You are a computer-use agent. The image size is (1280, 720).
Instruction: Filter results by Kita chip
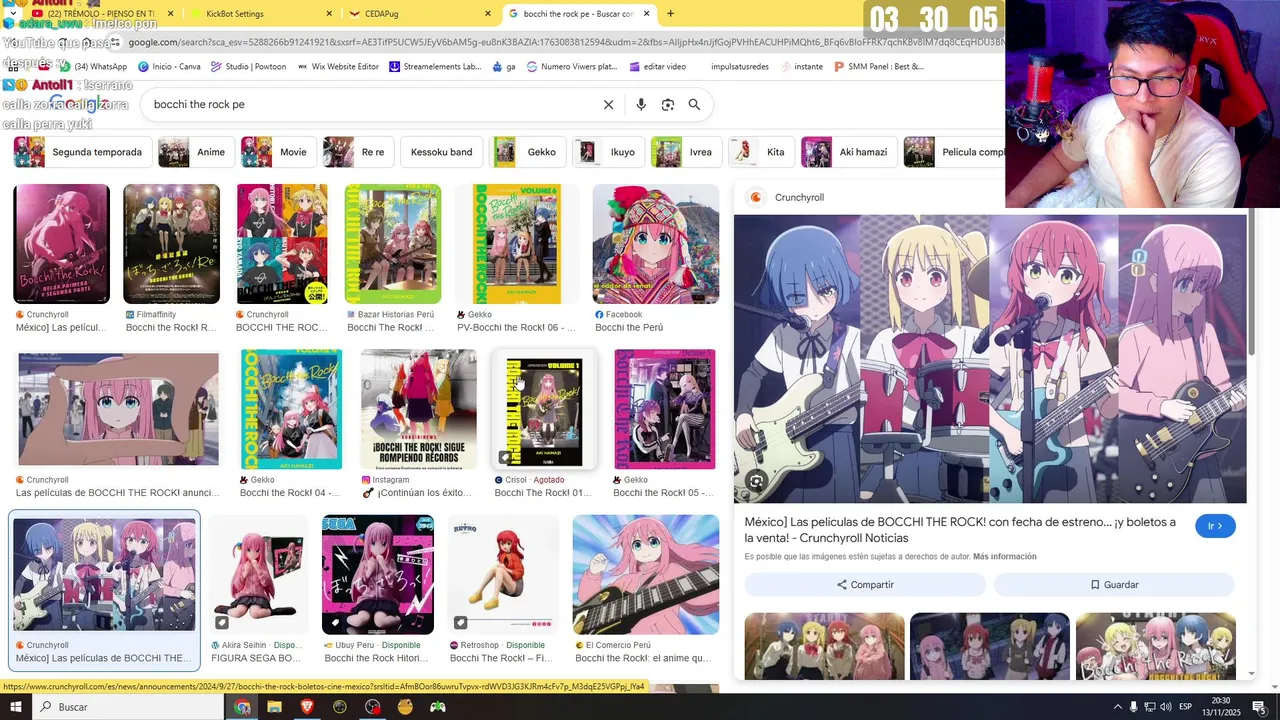761,152
